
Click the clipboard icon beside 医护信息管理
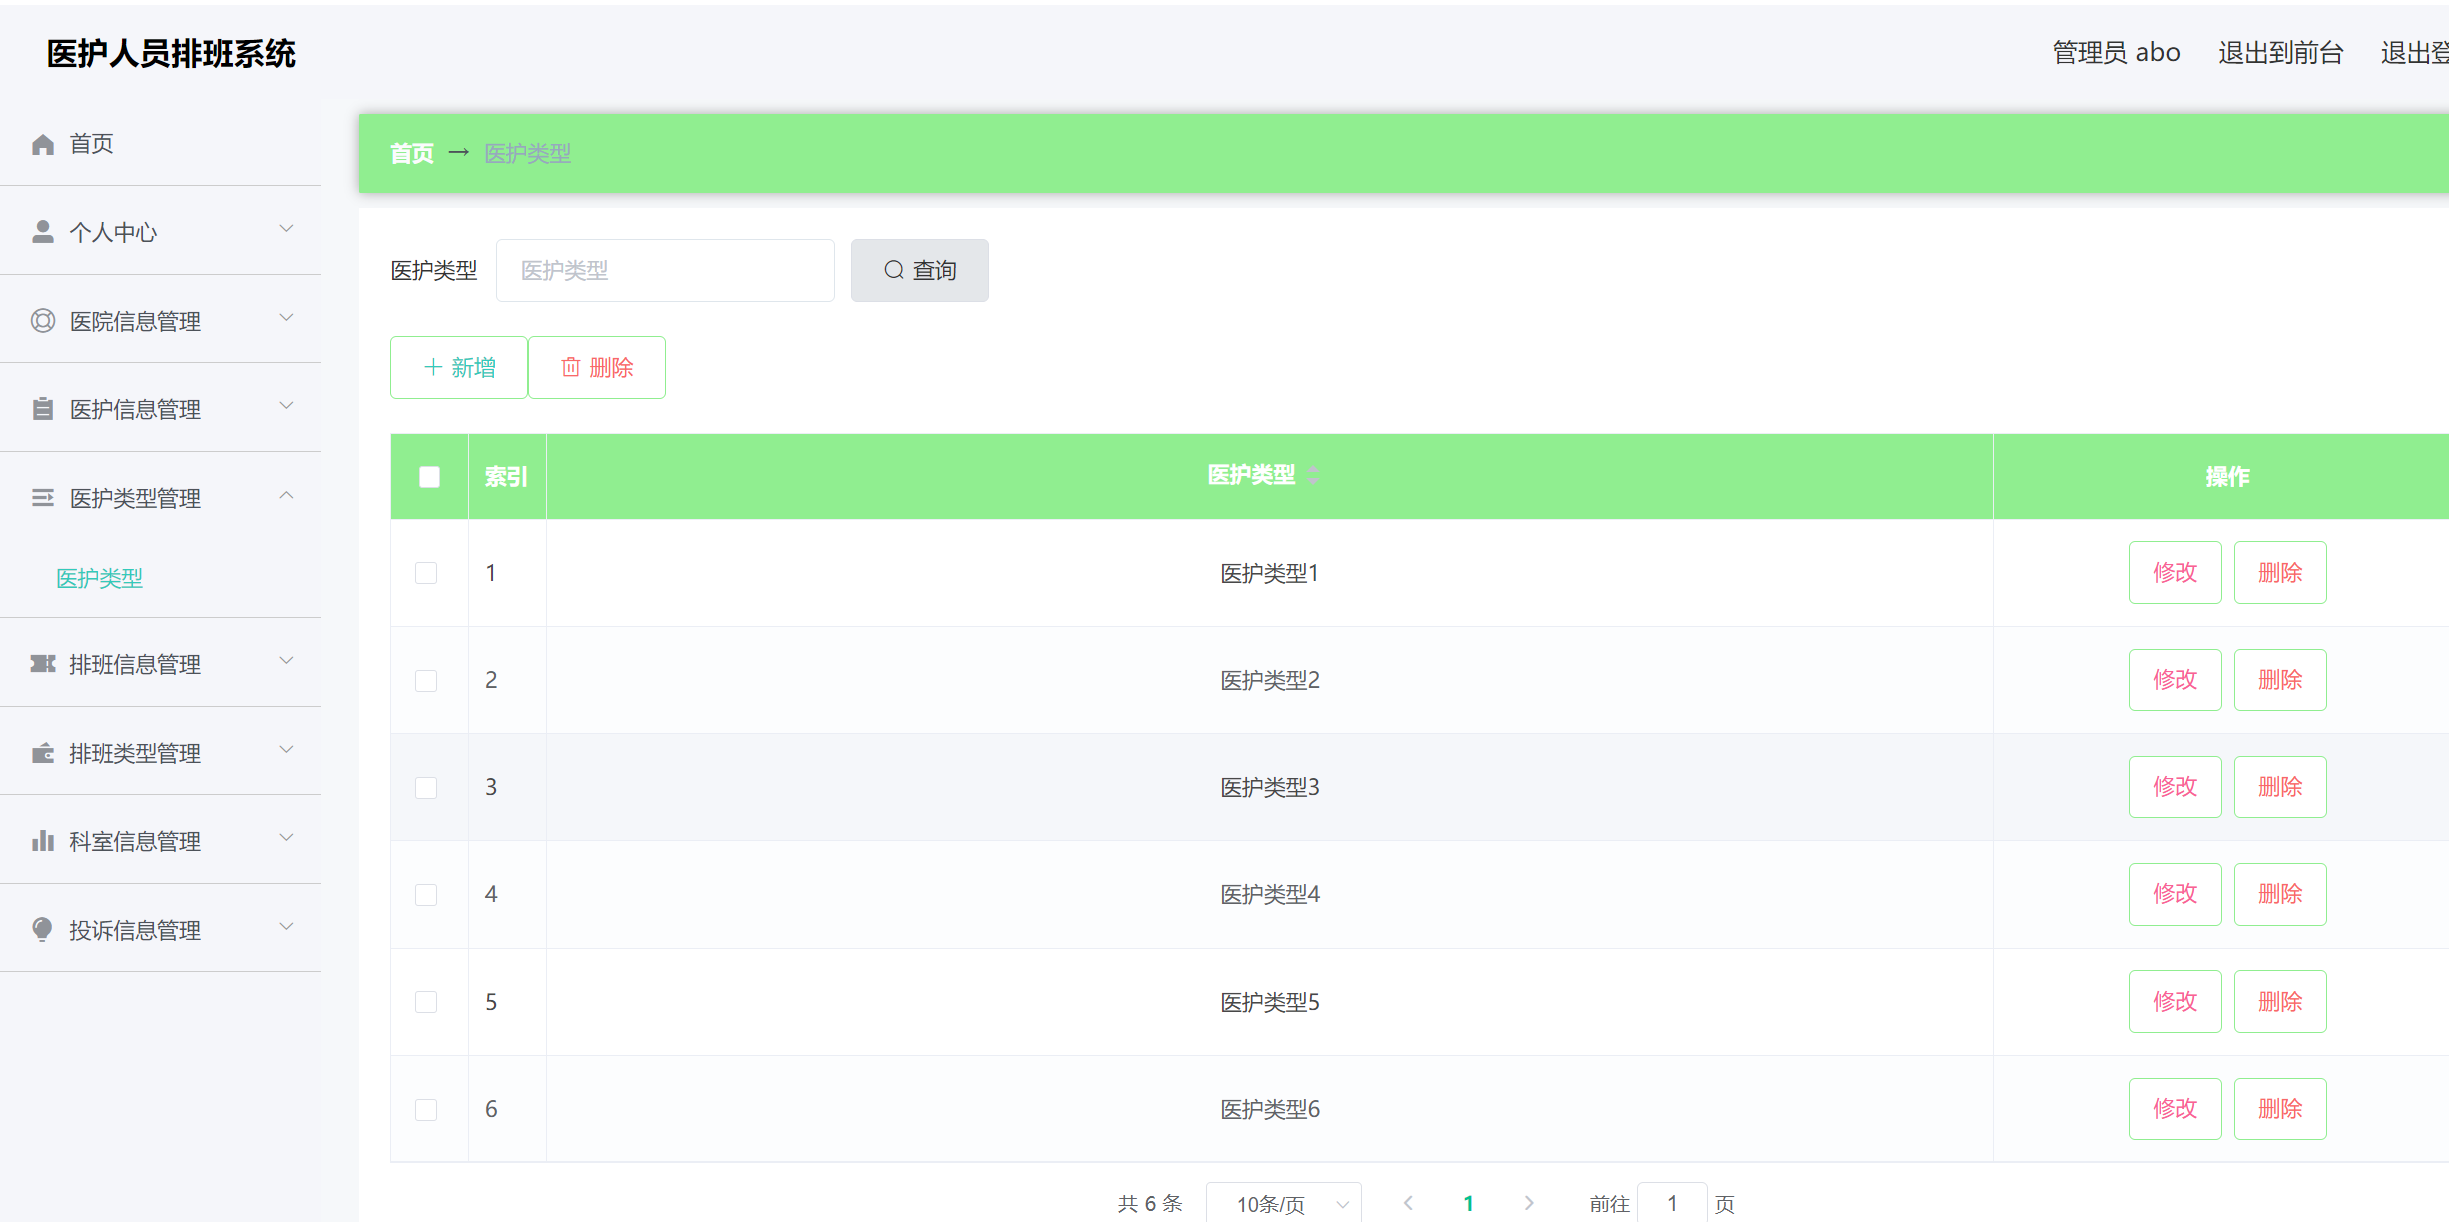pos(42,409)
